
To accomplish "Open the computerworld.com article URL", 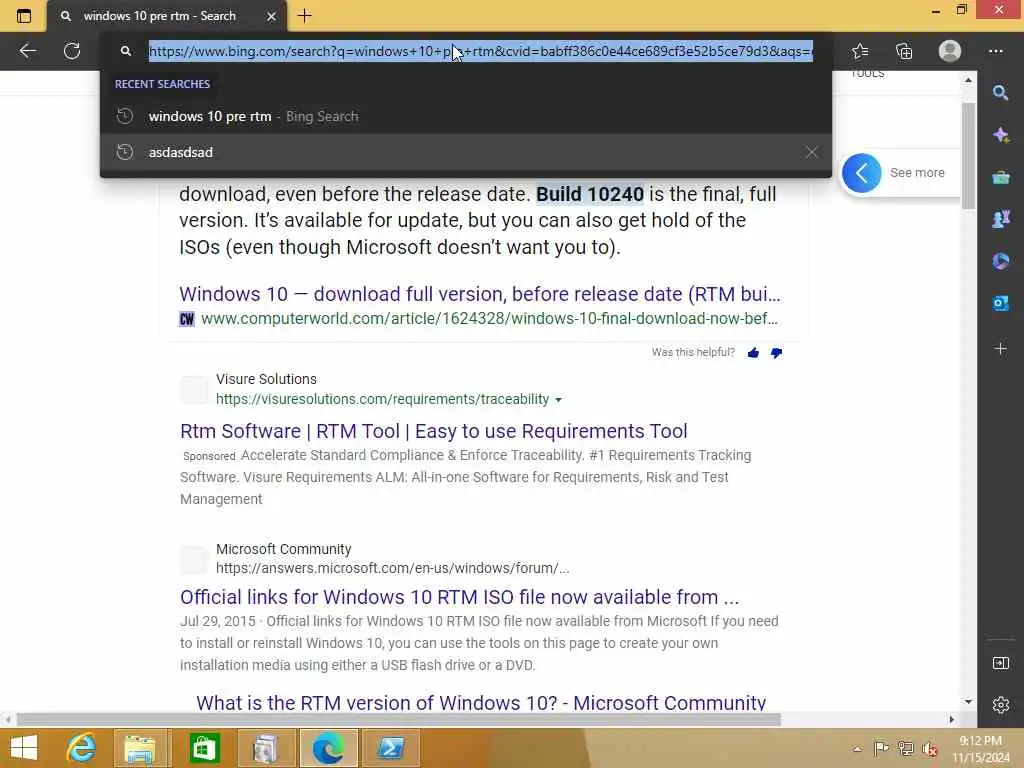I will tap(489, 319).
